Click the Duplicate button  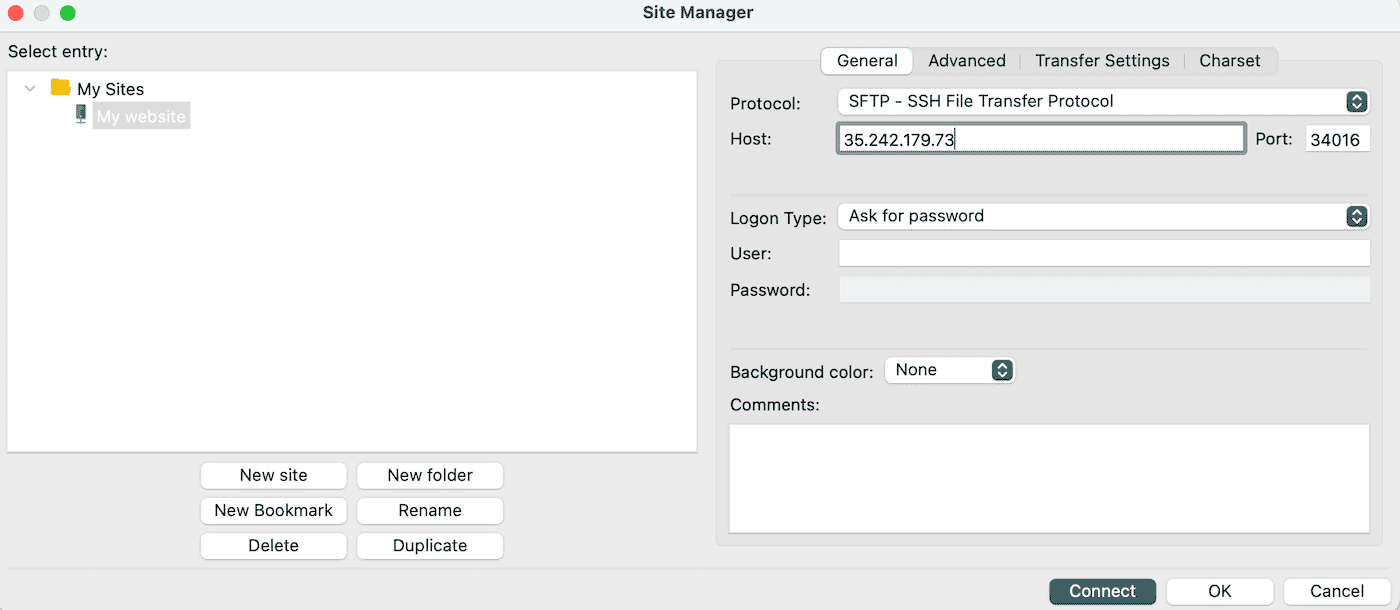click(x=430, y=546)
